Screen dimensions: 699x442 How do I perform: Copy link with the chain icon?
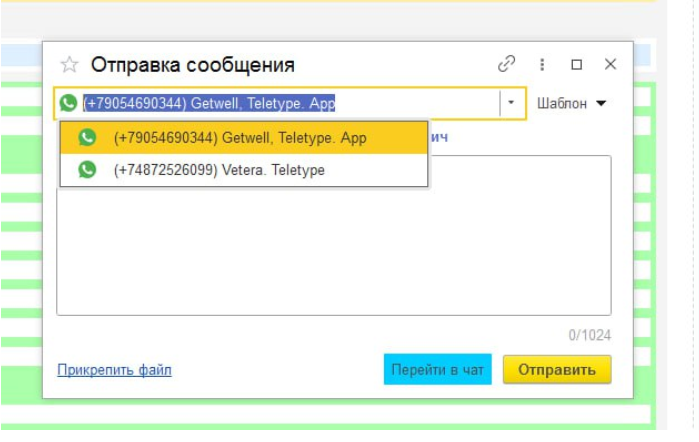pyautogui.click(x=506, y=64)
